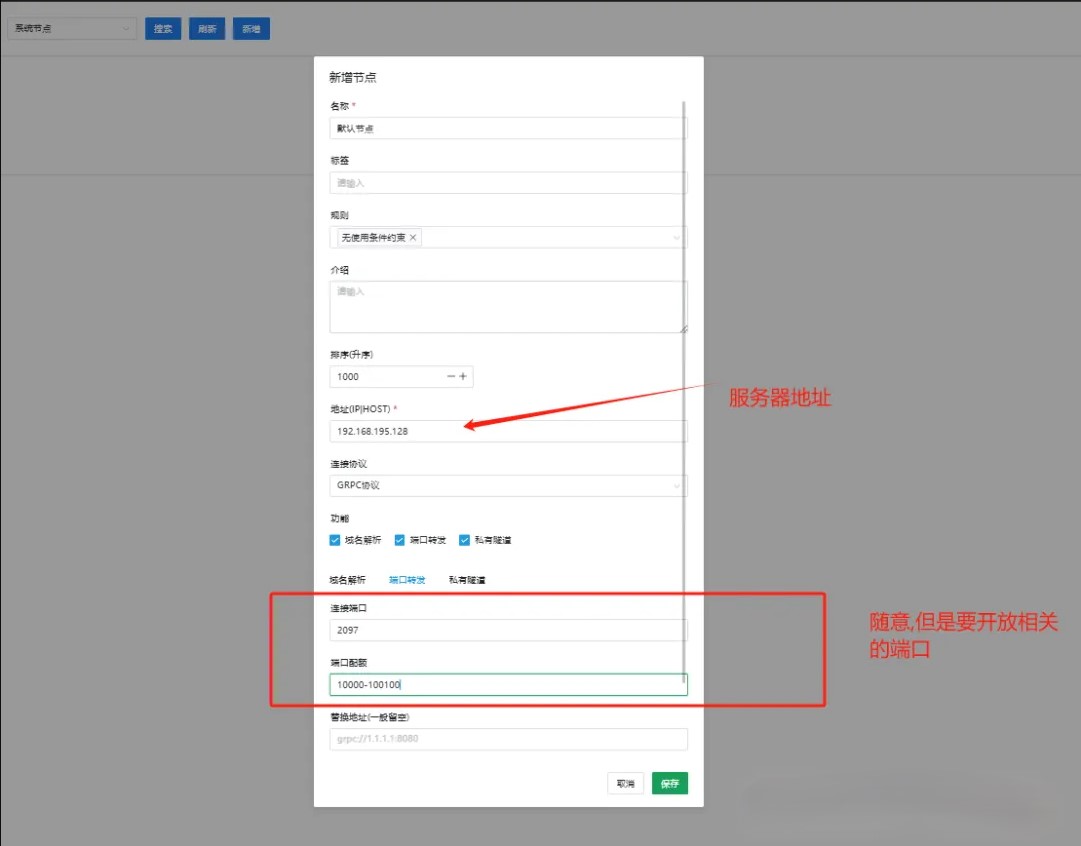Increase the sort order with plus icon
Viewport: 1081px width, 846px height.
[463, 377]
